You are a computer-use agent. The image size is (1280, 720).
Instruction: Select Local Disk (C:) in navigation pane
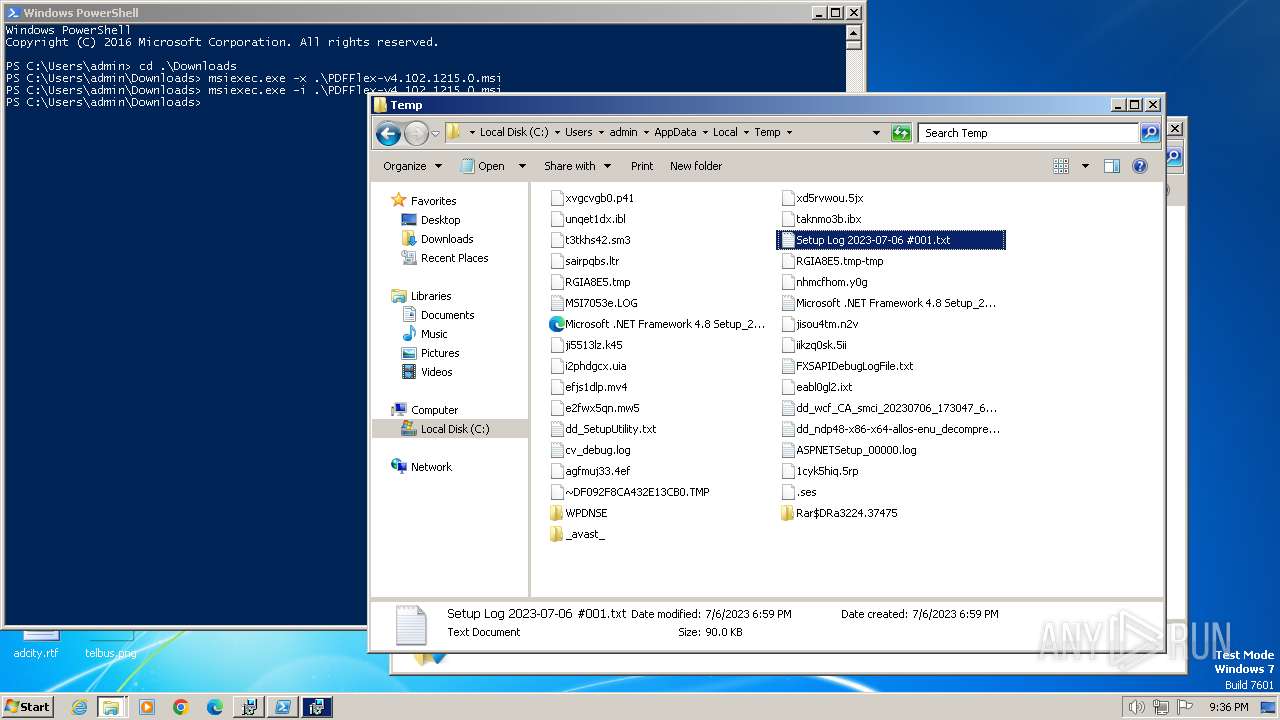[x=455, y=429]
